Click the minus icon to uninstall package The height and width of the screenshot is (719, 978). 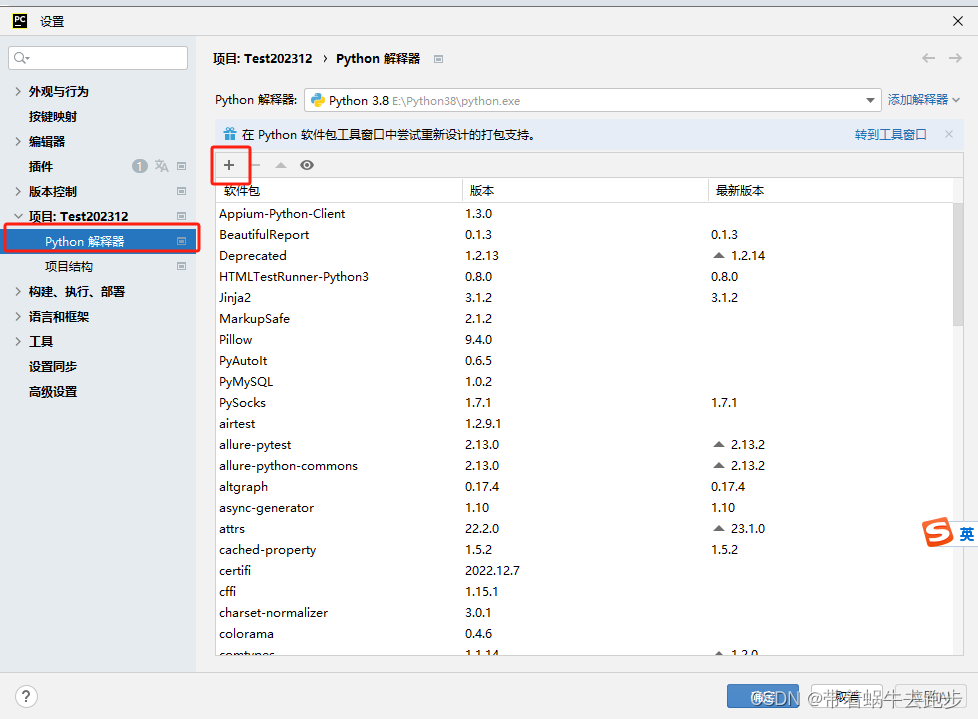click(256, 165)
